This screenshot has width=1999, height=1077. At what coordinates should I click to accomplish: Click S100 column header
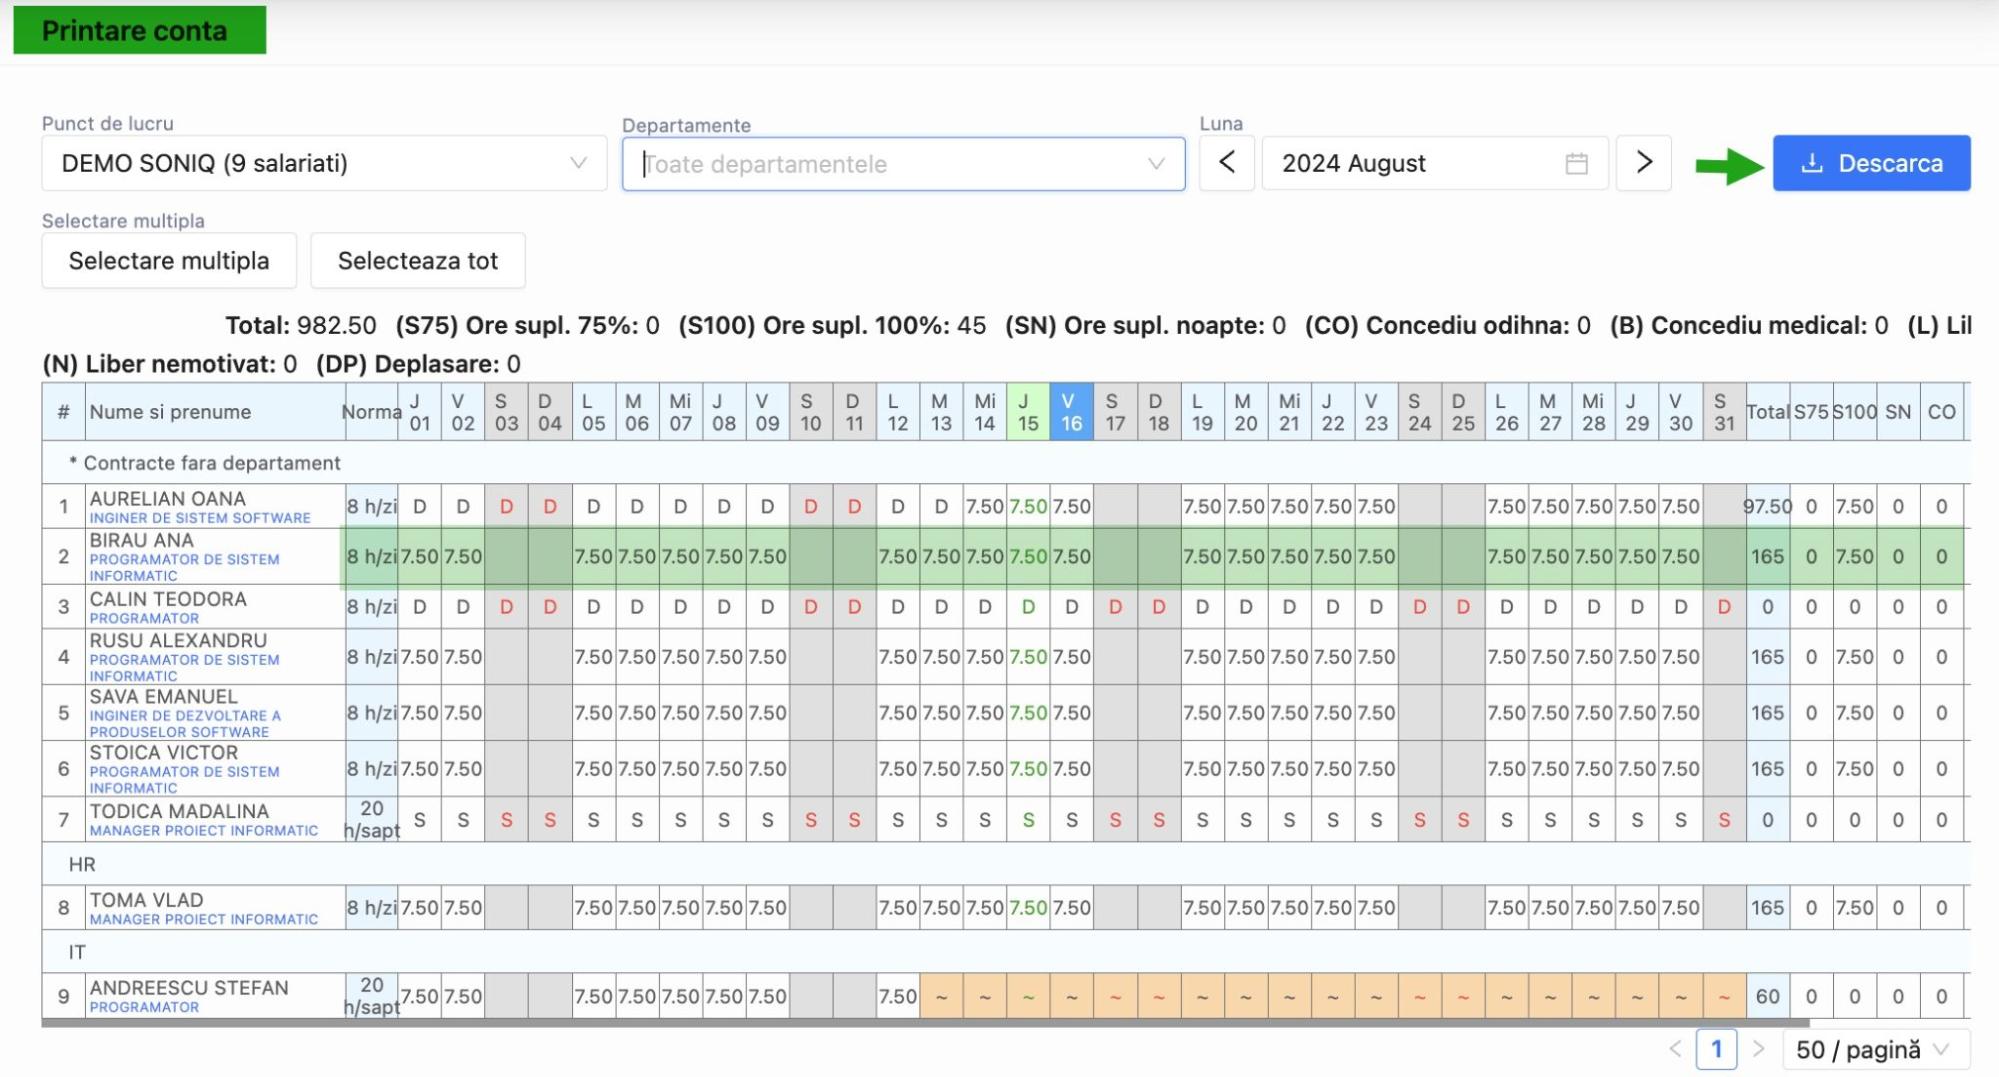[x=1854, y=411]
